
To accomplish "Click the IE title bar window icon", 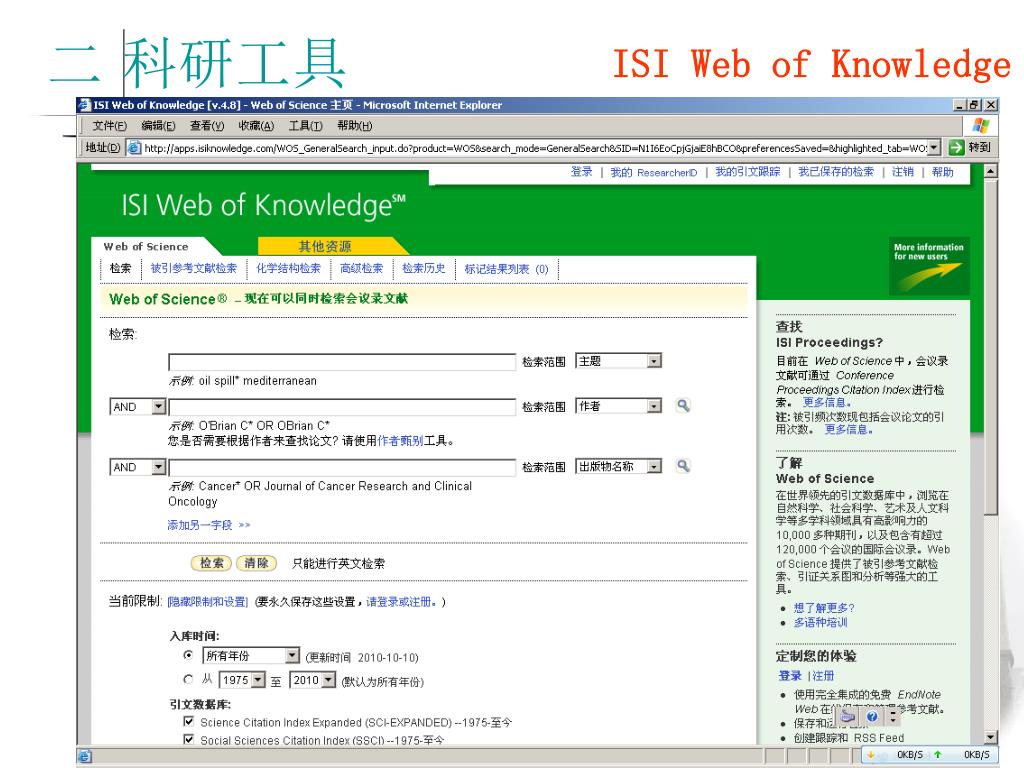I will (84, 105).
